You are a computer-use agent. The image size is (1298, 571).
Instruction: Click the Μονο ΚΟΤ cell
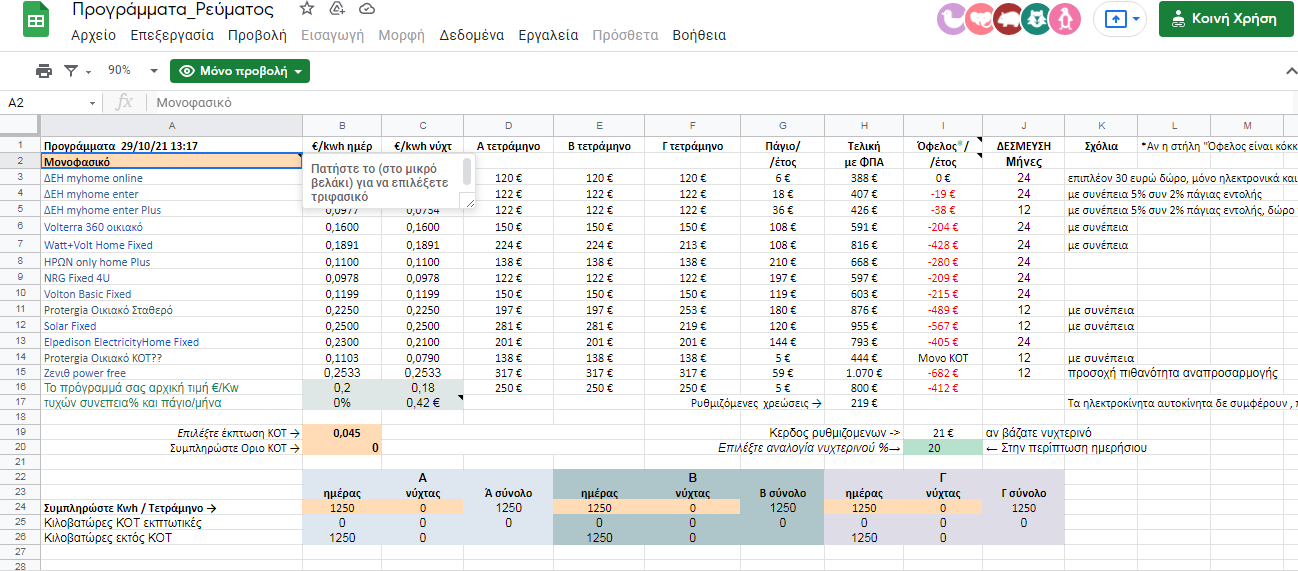tap(942, 357)
